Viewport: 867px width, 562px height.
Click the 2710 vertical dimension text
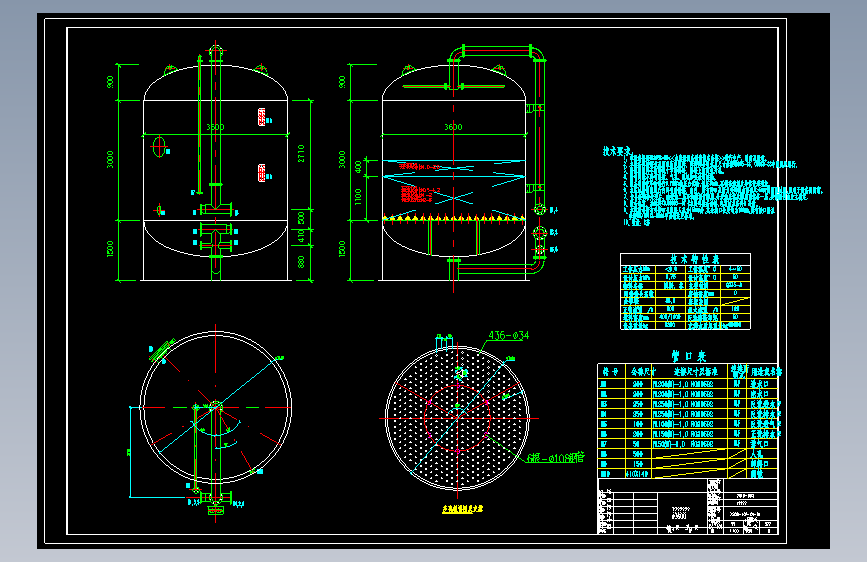pyautogui.click(x=301, y=153)
